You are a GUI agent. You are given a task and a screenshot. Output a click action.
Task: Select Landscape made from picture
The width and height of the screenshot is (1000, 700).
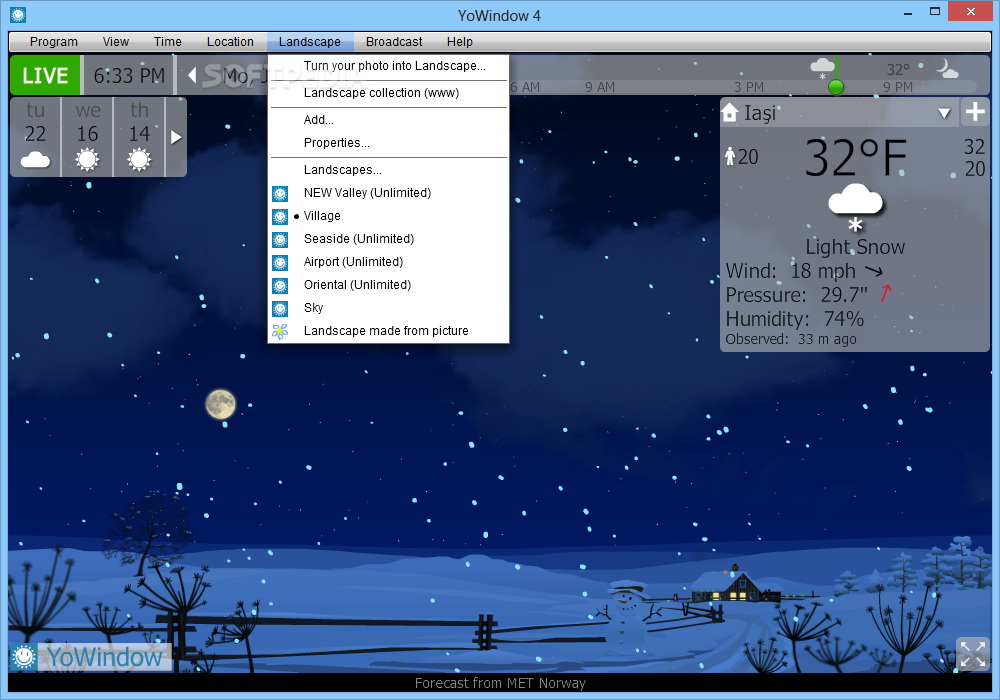point(388,330)
